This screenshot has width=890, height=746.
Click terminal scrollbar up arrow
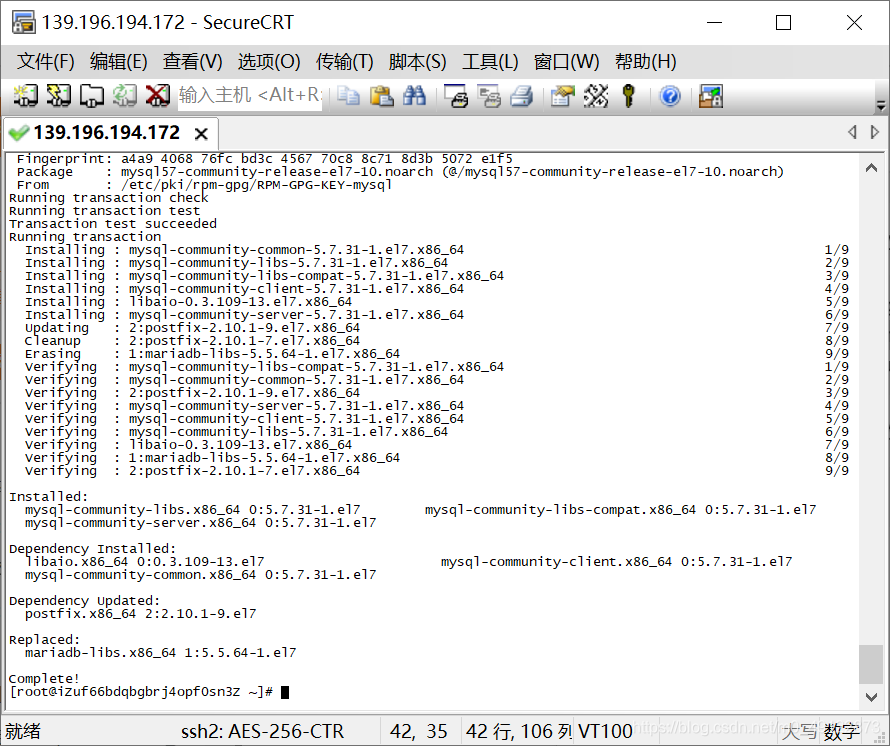point(871,168)
